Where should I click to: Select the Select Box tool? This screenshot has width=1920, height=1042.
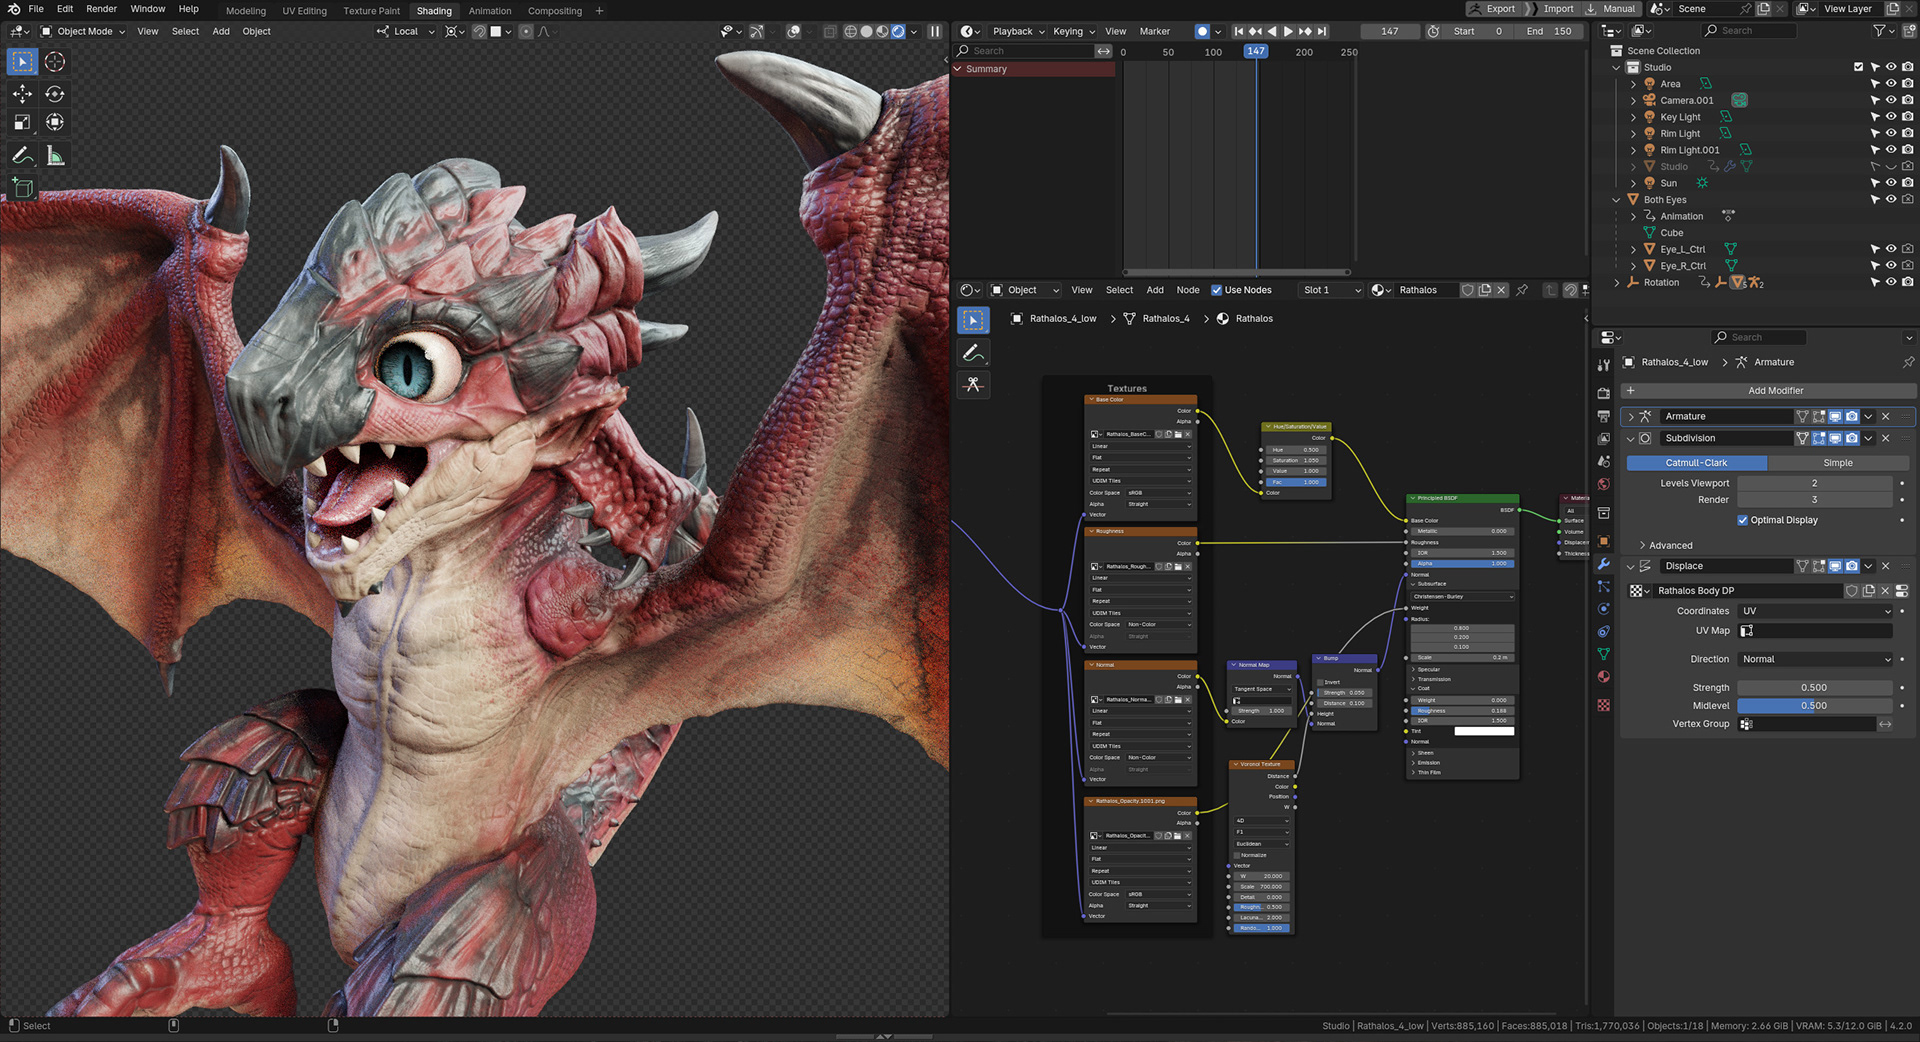pyautogui.click(x=22, y=62)
